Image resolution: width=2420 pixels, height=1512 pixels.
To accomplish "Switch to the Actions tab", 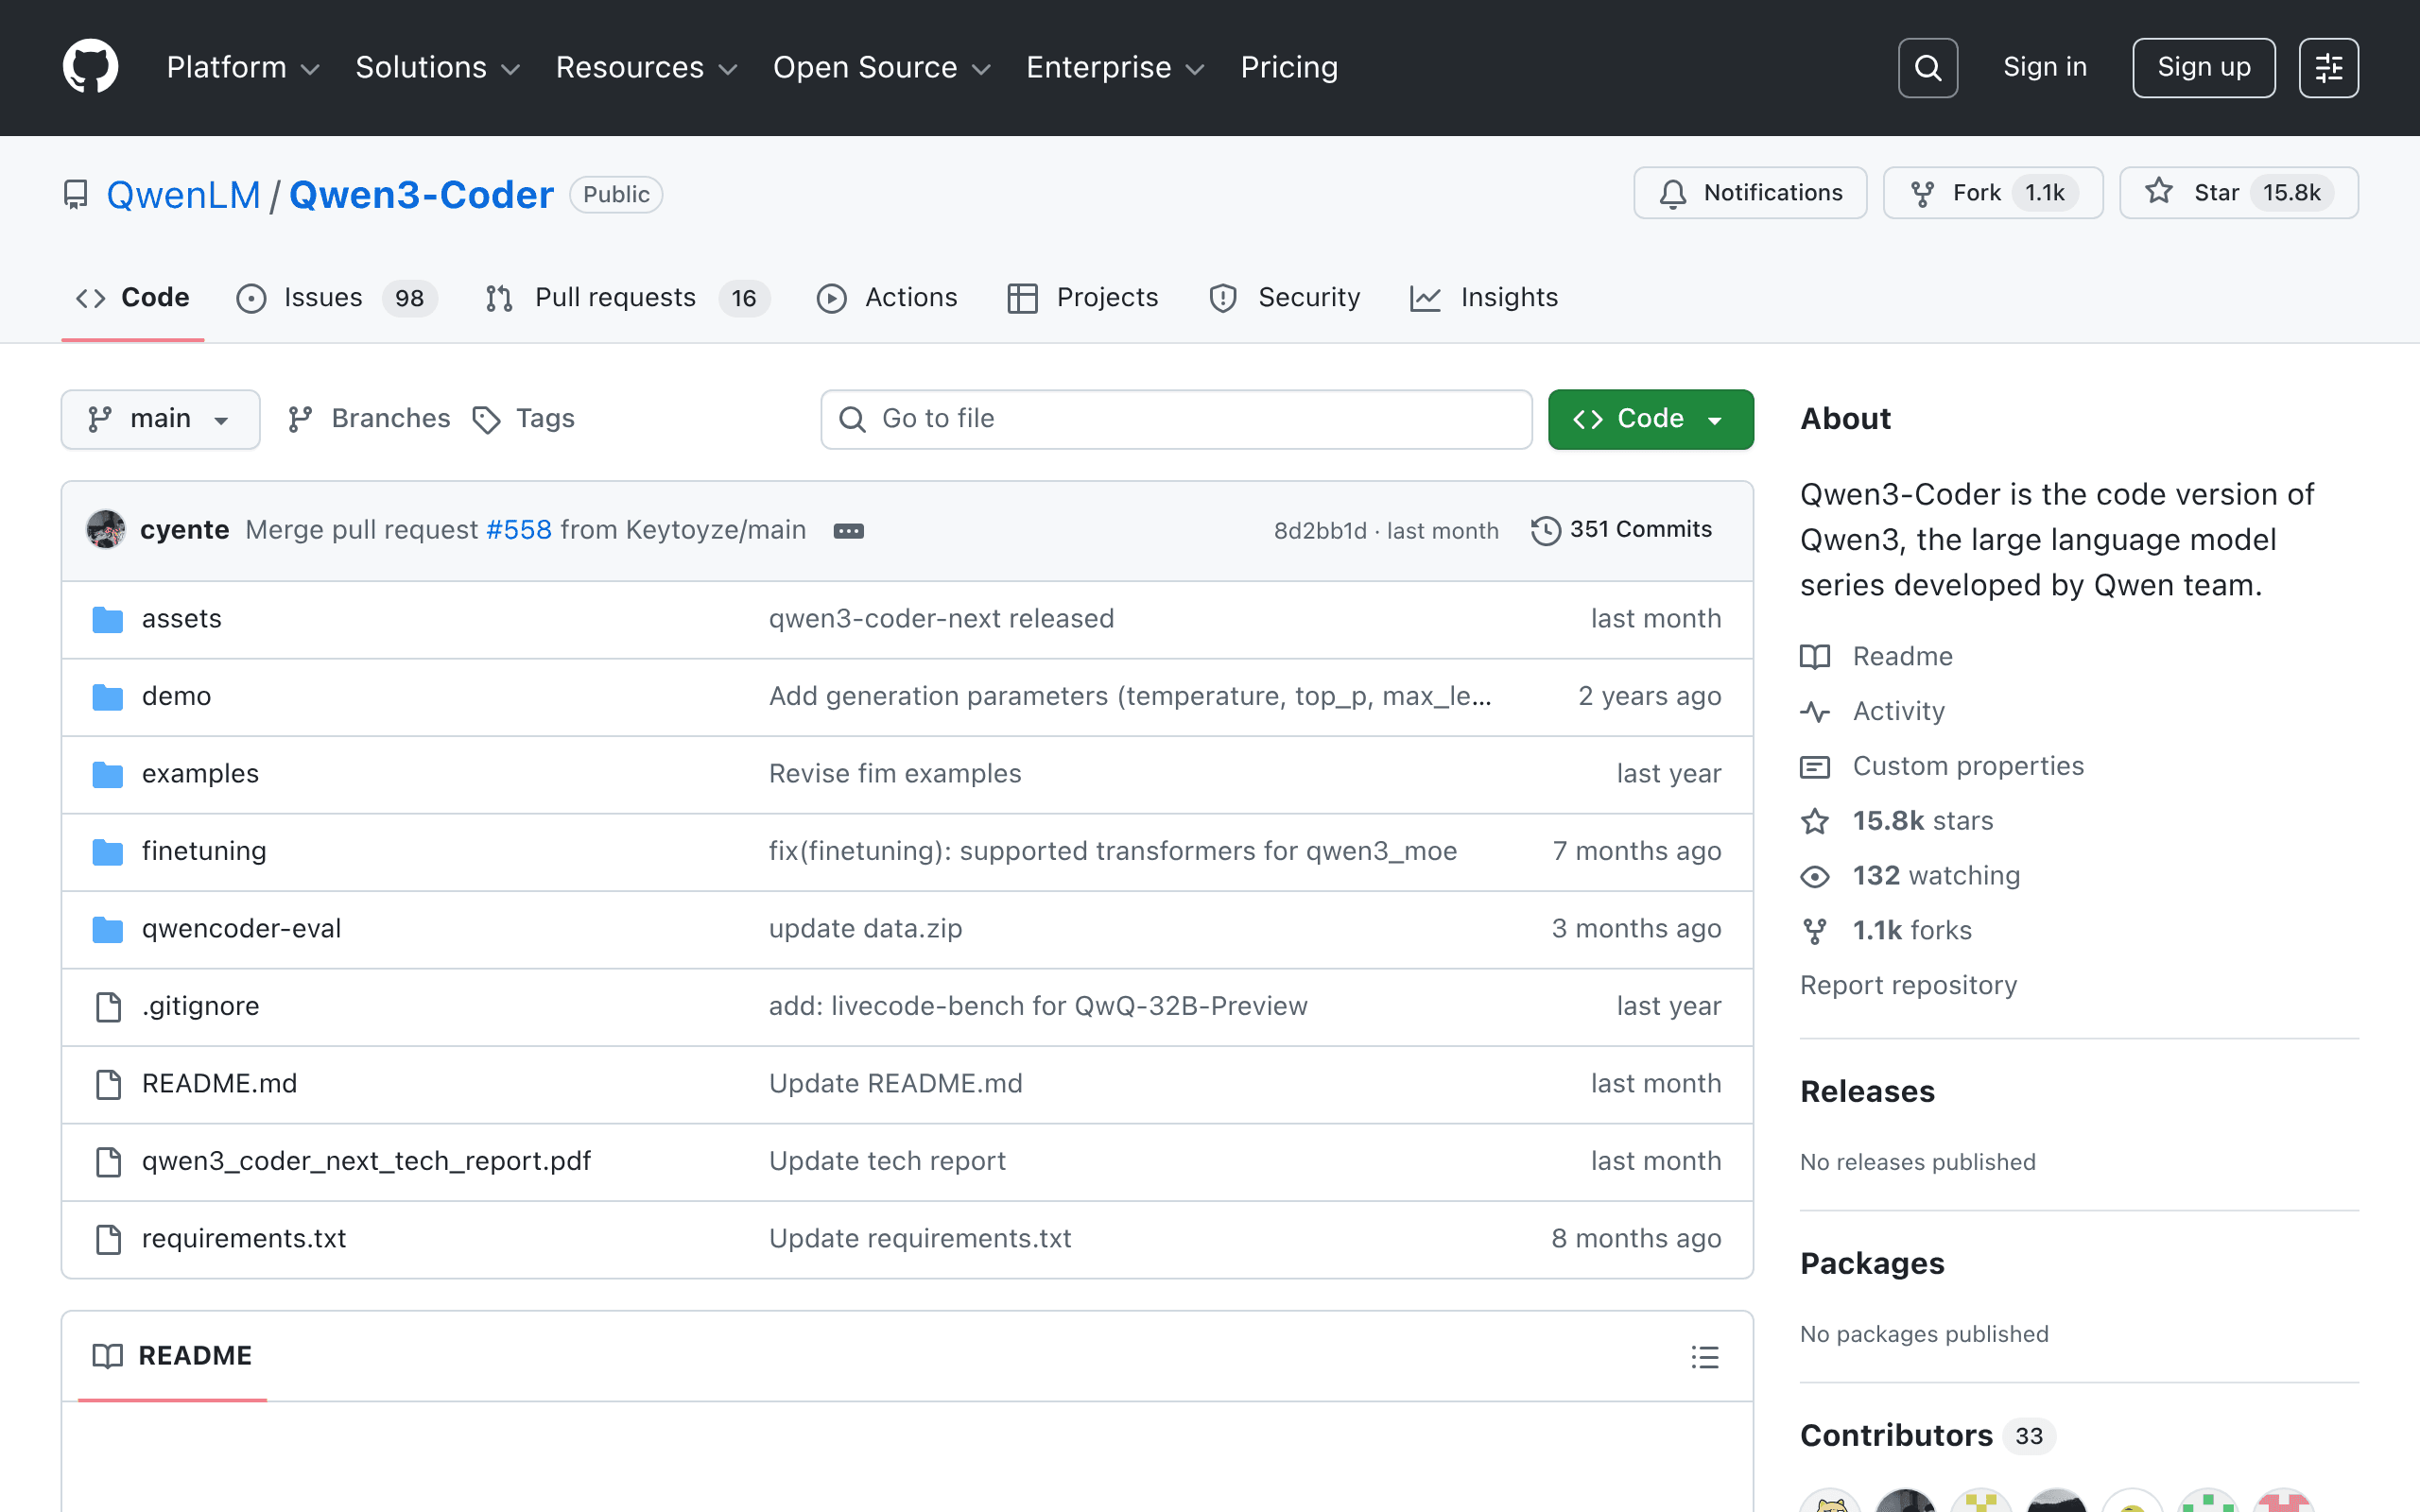I will point(887,298).
